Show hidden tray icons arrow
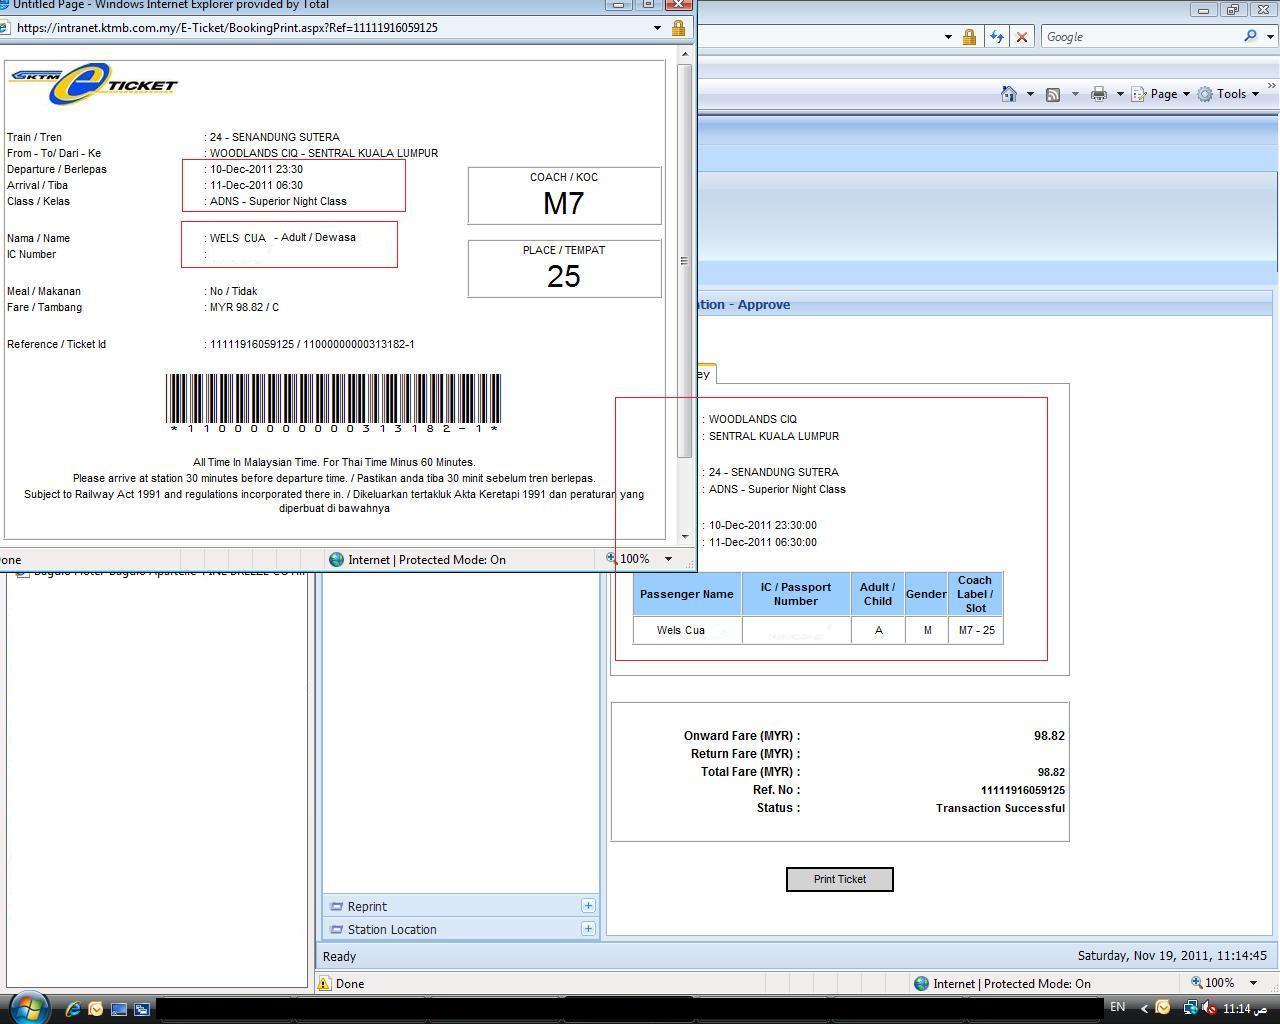This screenshot has height=1024, width=1280. (1144, 1008)
